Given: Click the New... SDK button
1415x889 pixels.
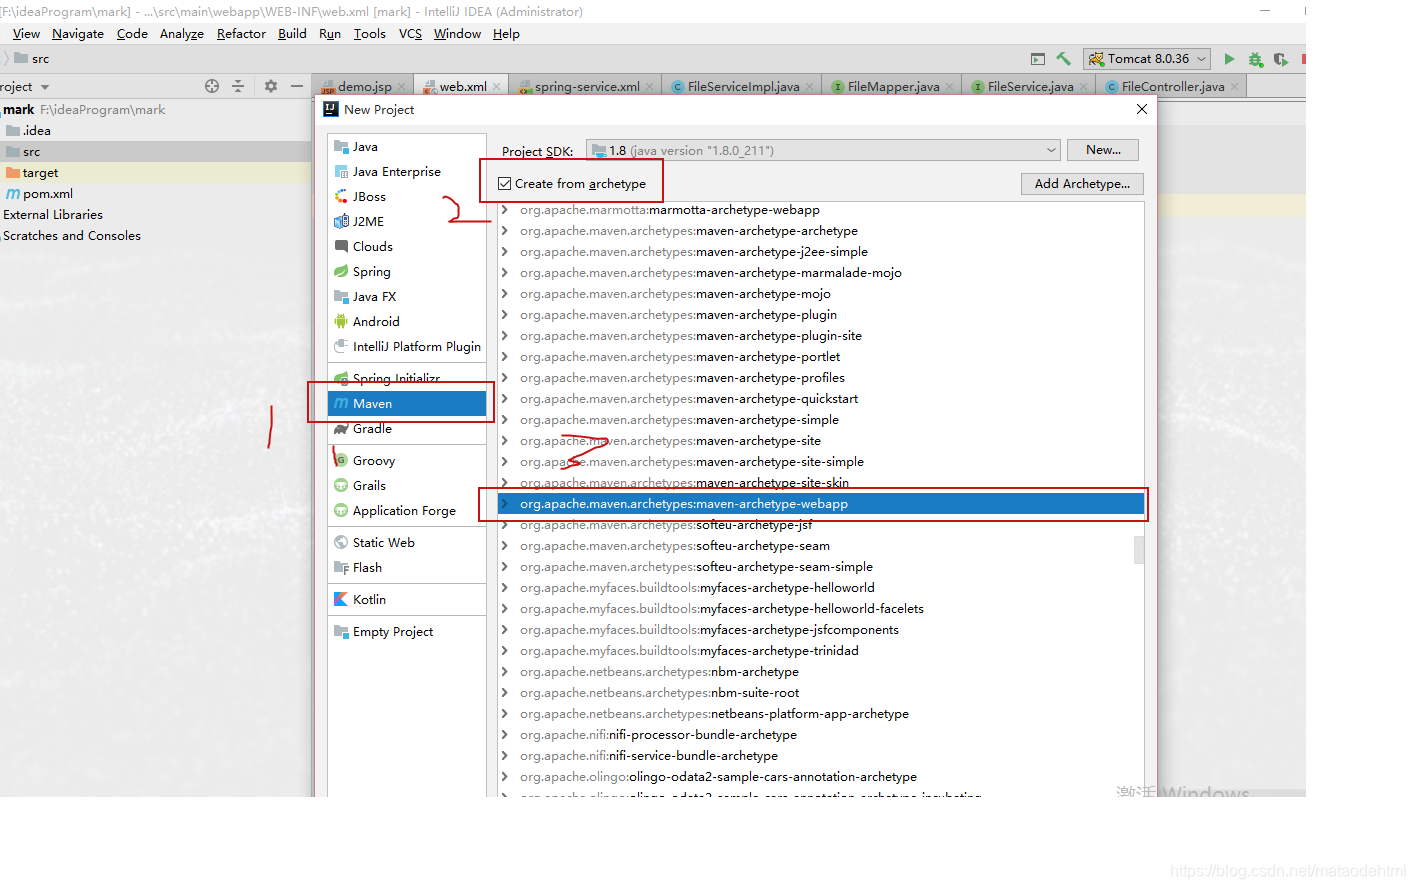Looking at the screenshot, I should [x=1103, y=150].
